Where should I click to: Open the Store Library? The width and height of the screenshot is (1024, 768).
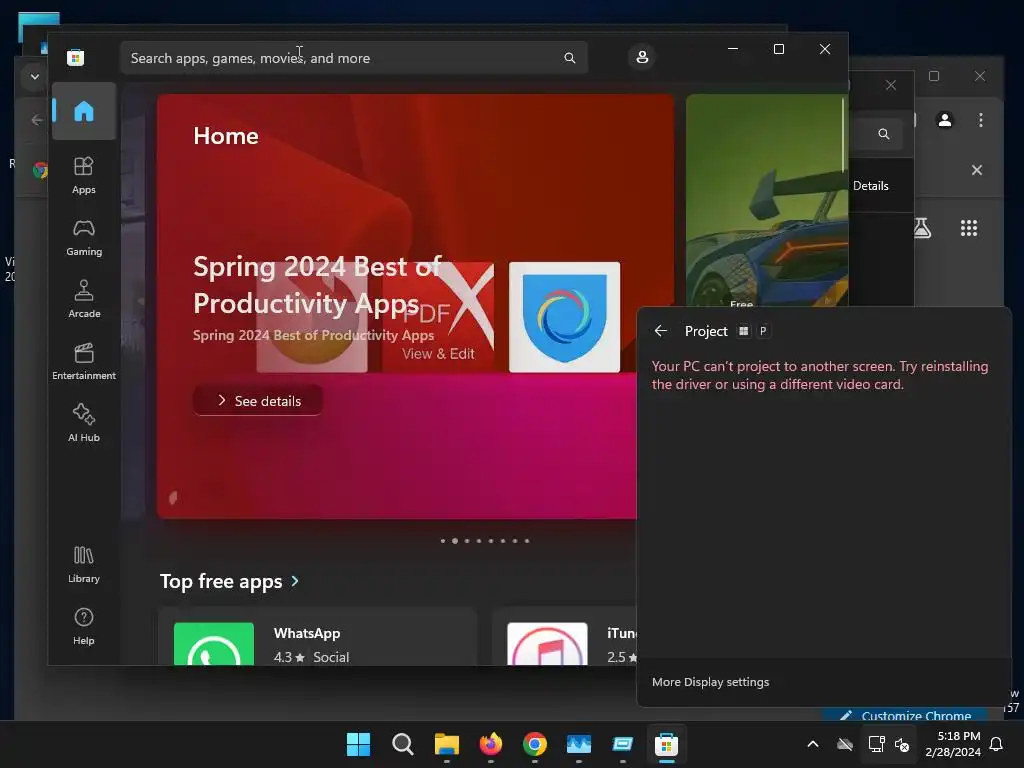point(84,564)
